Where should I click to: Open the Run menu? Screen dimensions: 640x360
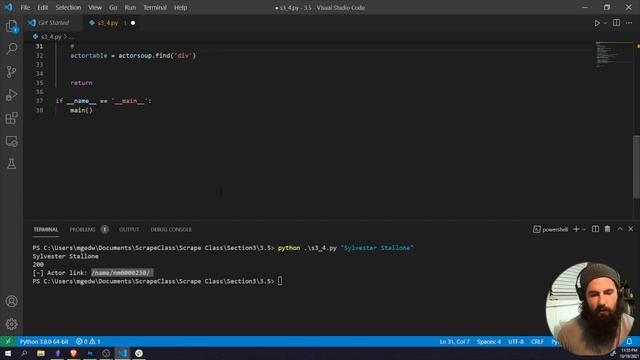[x=130, y=7]
